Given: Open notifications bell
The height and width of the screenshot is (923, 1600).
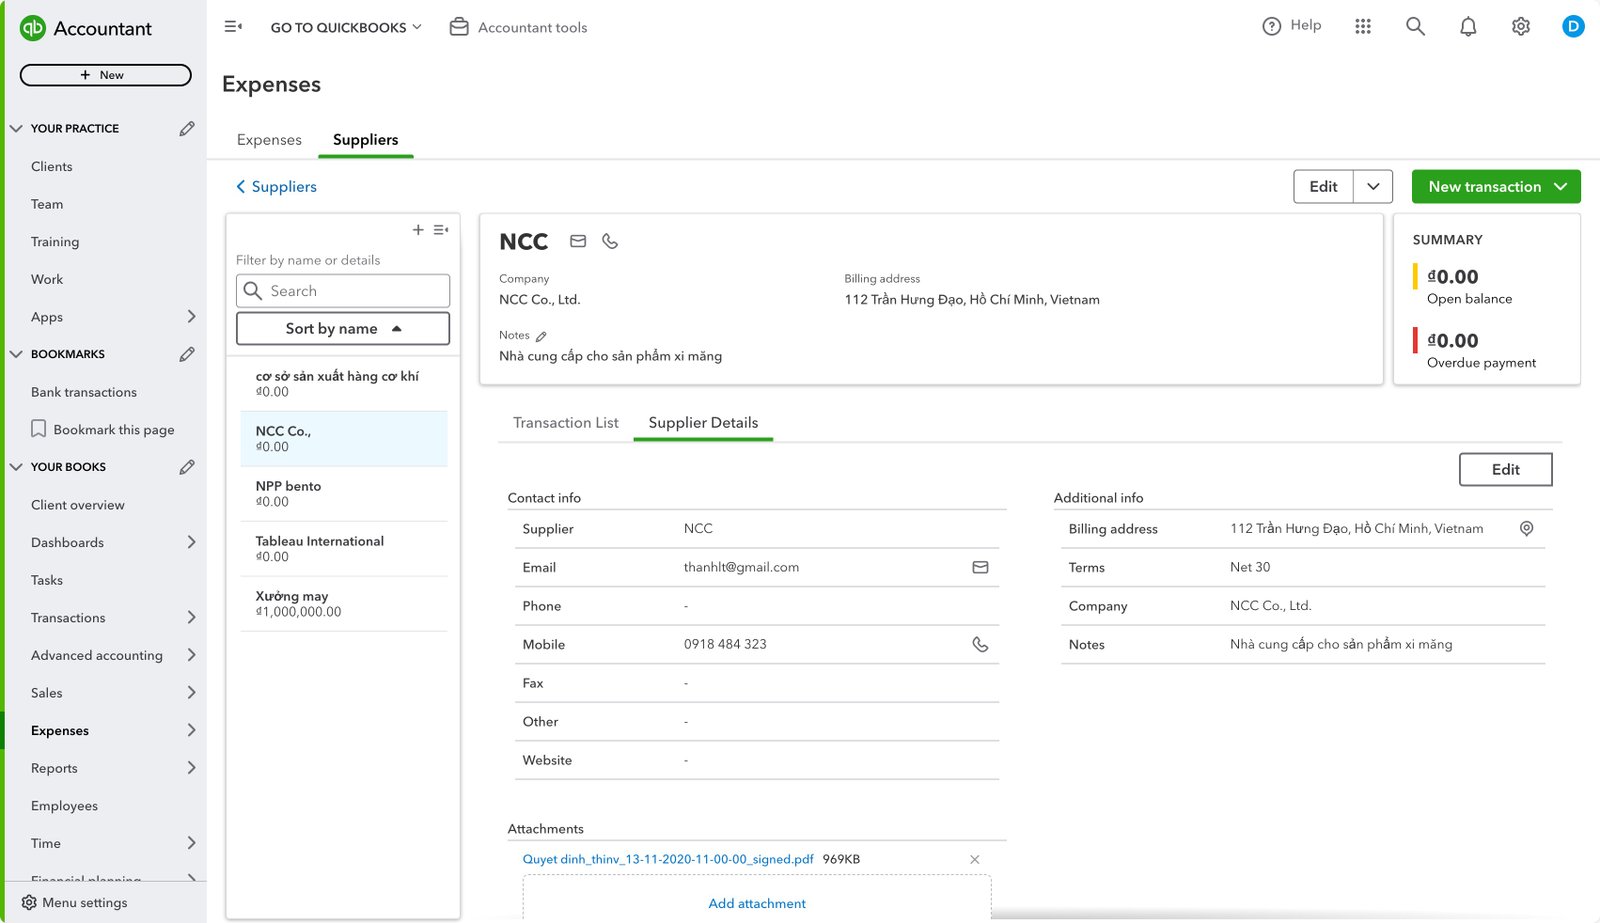Looking at the screenshot, I should (1468, 27).
